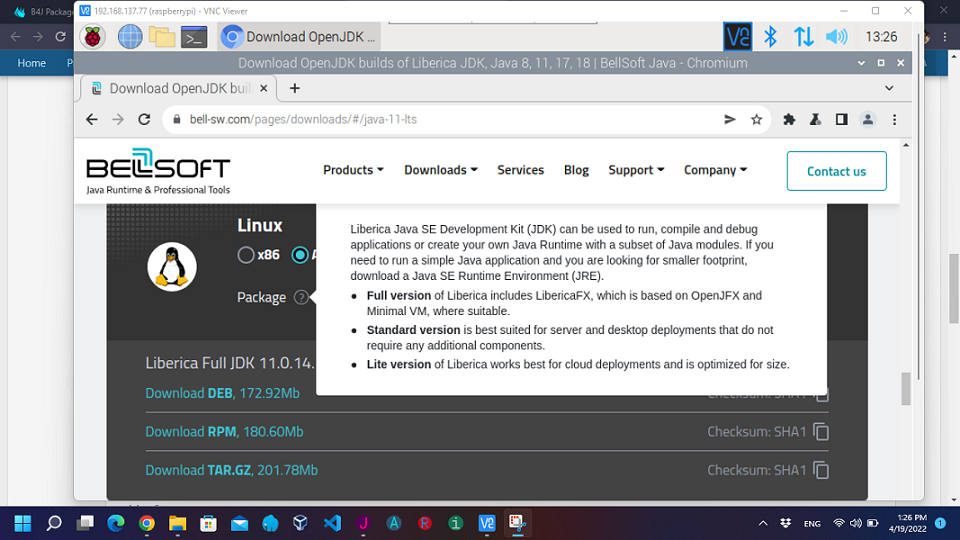
Task: Download the TAR.GZ package
Action: pyautogui.click(x=231, y=470)
